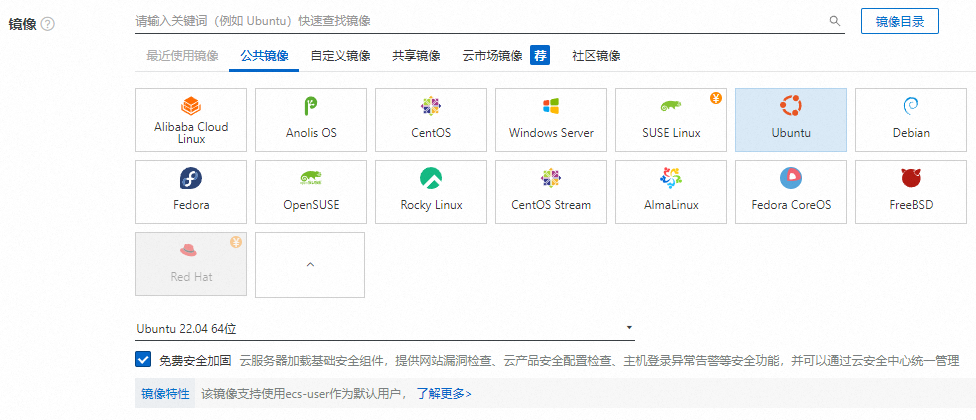This screenshot has width=976, height=420.
Task: Open the 了解更多> link
Action: (444, 394)
